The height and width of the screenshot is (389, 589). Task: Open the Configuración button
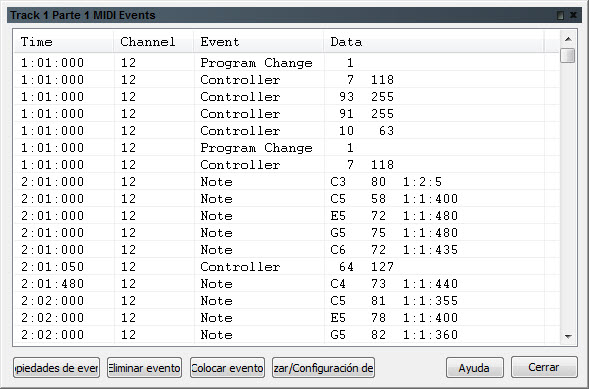(x=323, y=368)
